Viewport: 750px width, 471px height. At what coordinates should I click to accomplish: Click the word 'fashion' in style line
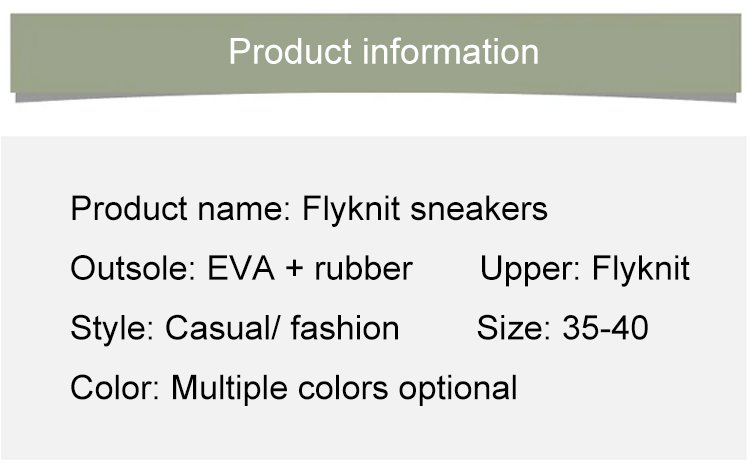tap(345, 328)
